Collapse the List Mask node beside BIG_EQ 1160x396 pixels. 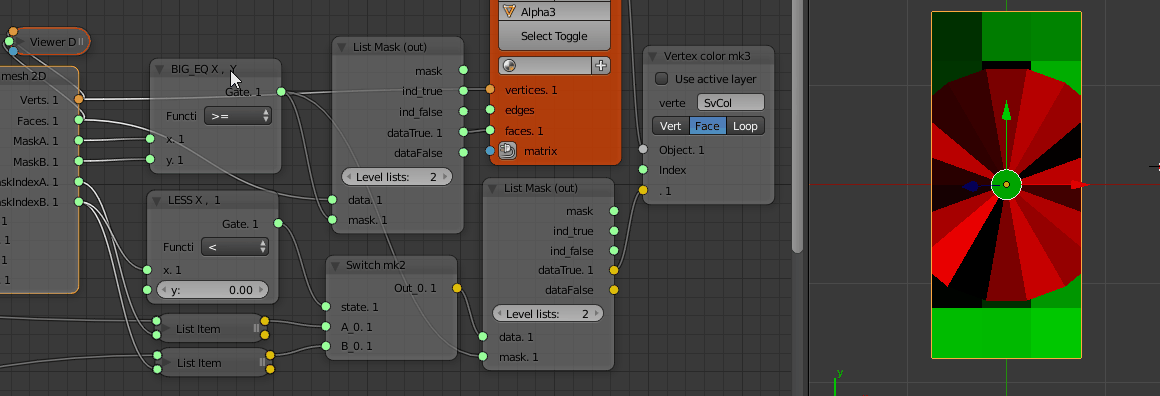coord(342,47)
